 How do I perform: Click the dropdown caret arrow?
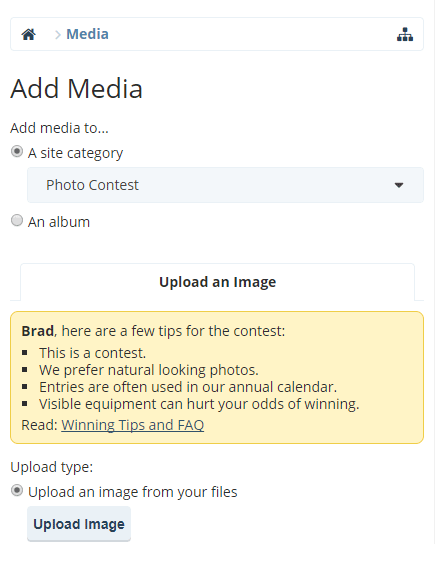[x=399, y=185]
